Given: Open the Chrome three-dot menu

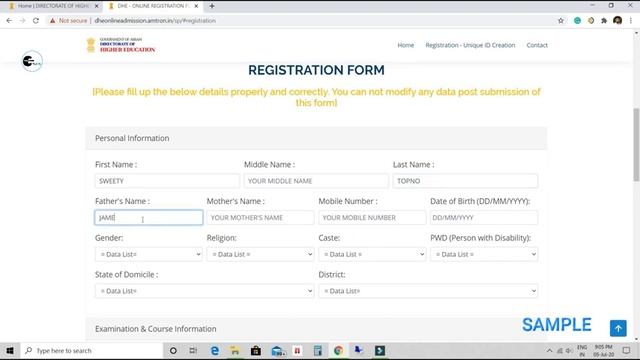Looking at the screenshot, I should coord(631,20).
